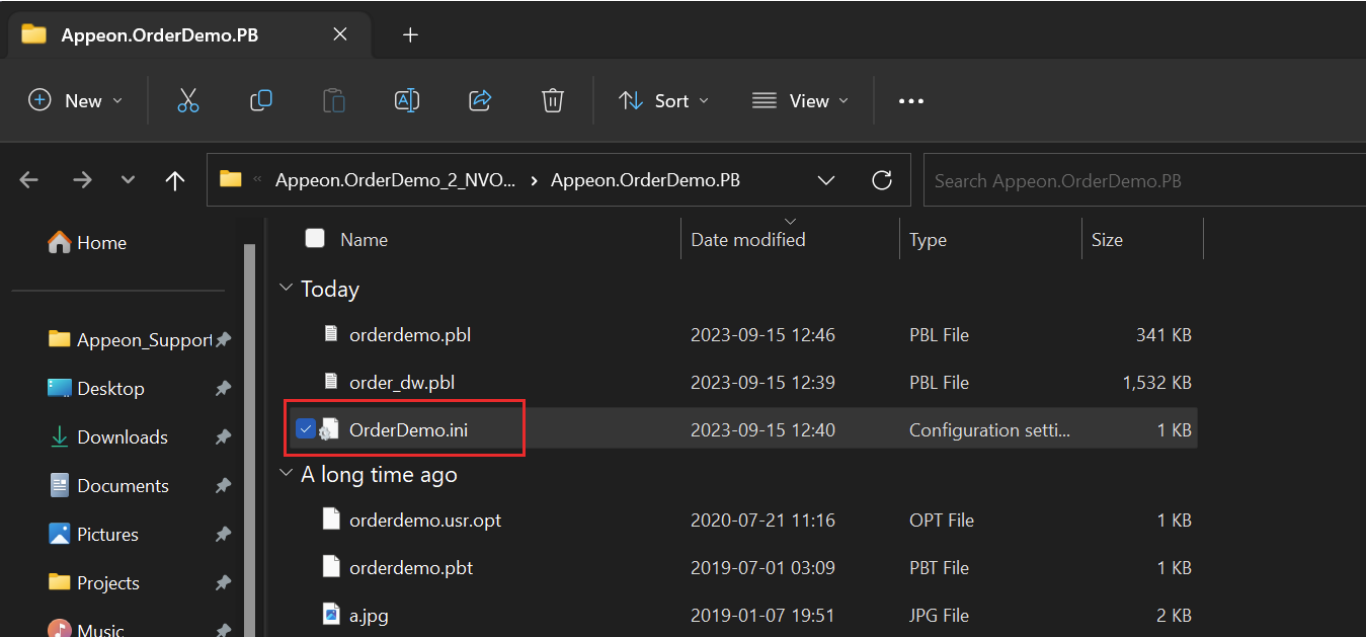The image size is (1366, 637).
Task: Click the JPG File type cell
Action: [x=939, y=615]
